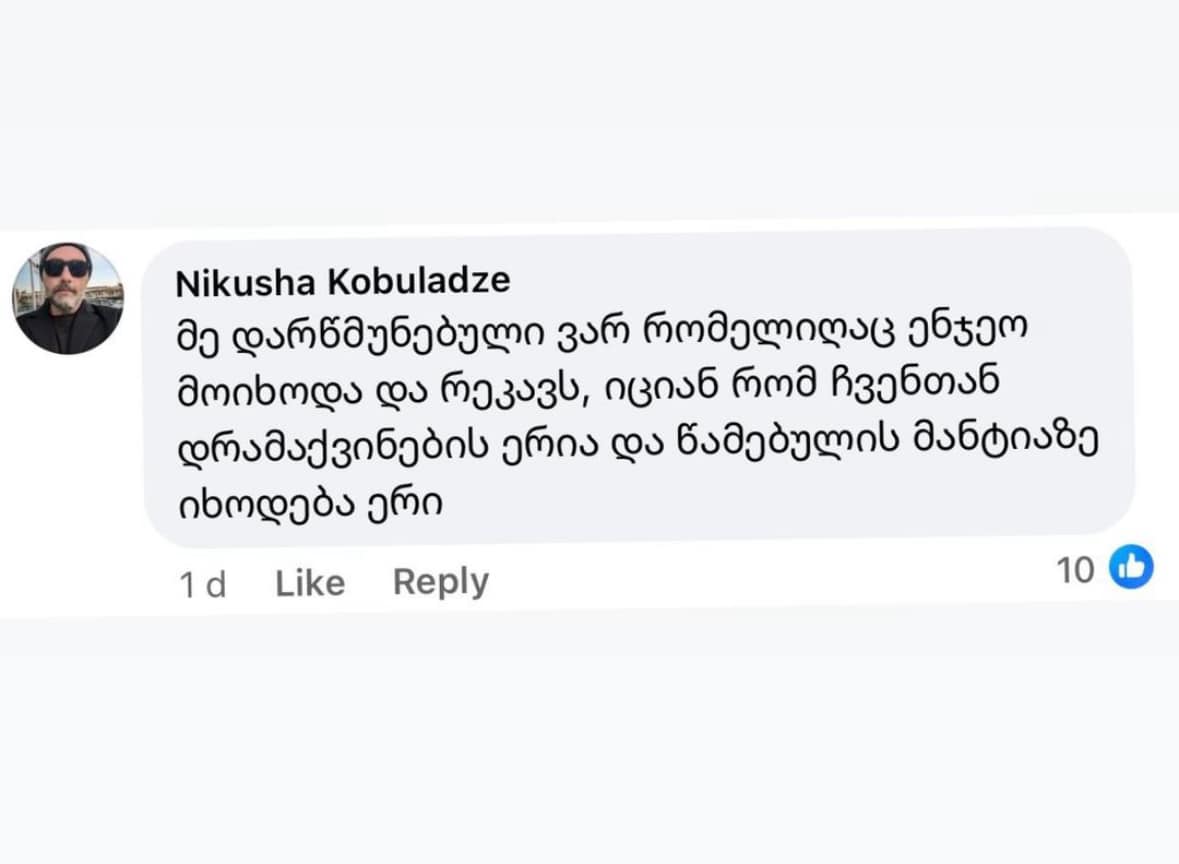Click the last comment line "იხოდება ერი"
This screenshot has width=1179, height=864.
pyautogui.click(x=308, y=500)
